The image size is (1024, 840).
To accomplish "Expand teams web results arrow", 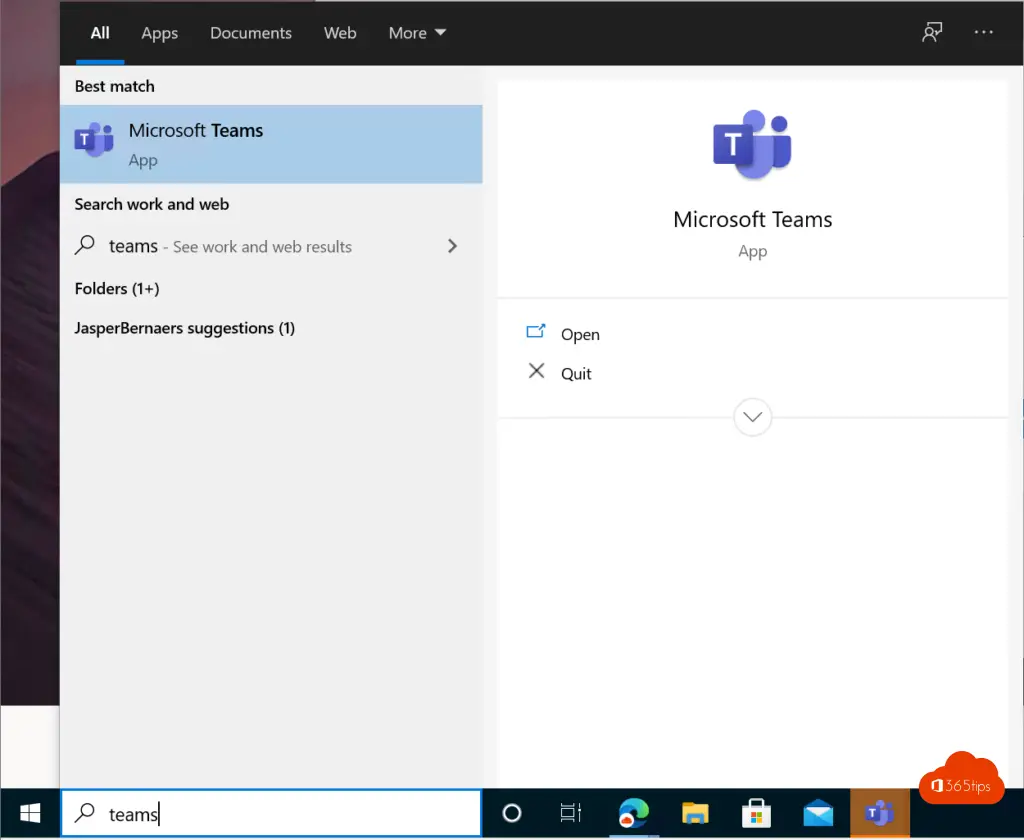I will [452, 246].
